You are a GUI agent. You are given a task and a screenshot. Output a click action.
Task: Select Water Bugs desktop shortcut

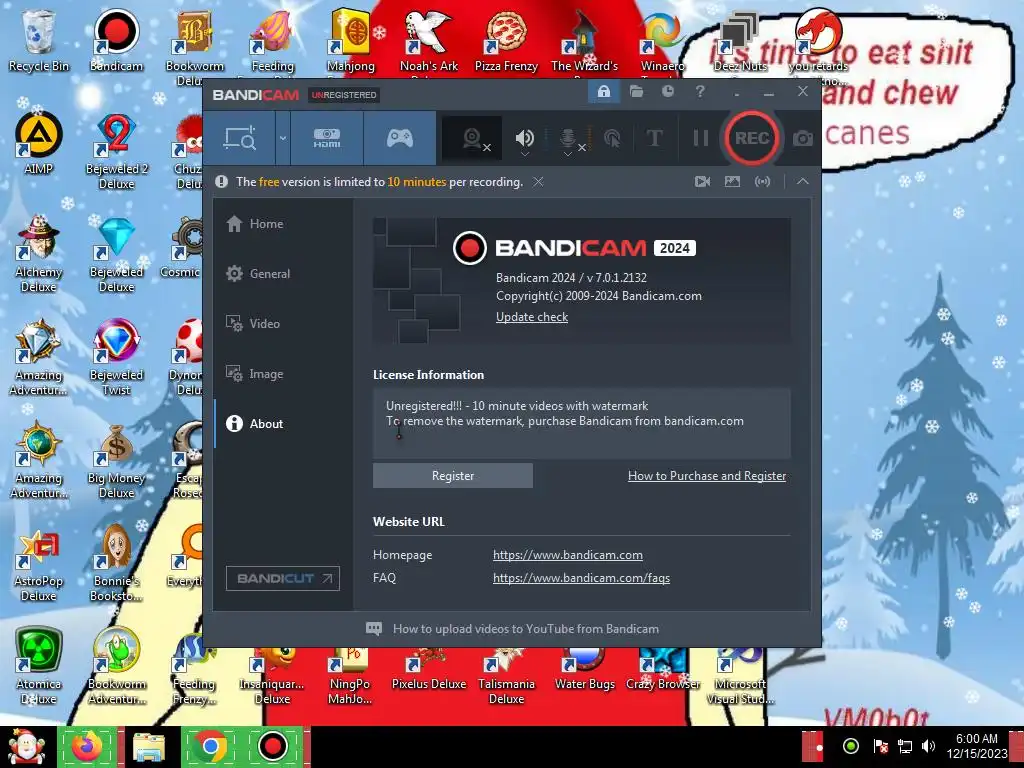pyautogui.click(x=584, y=669)
